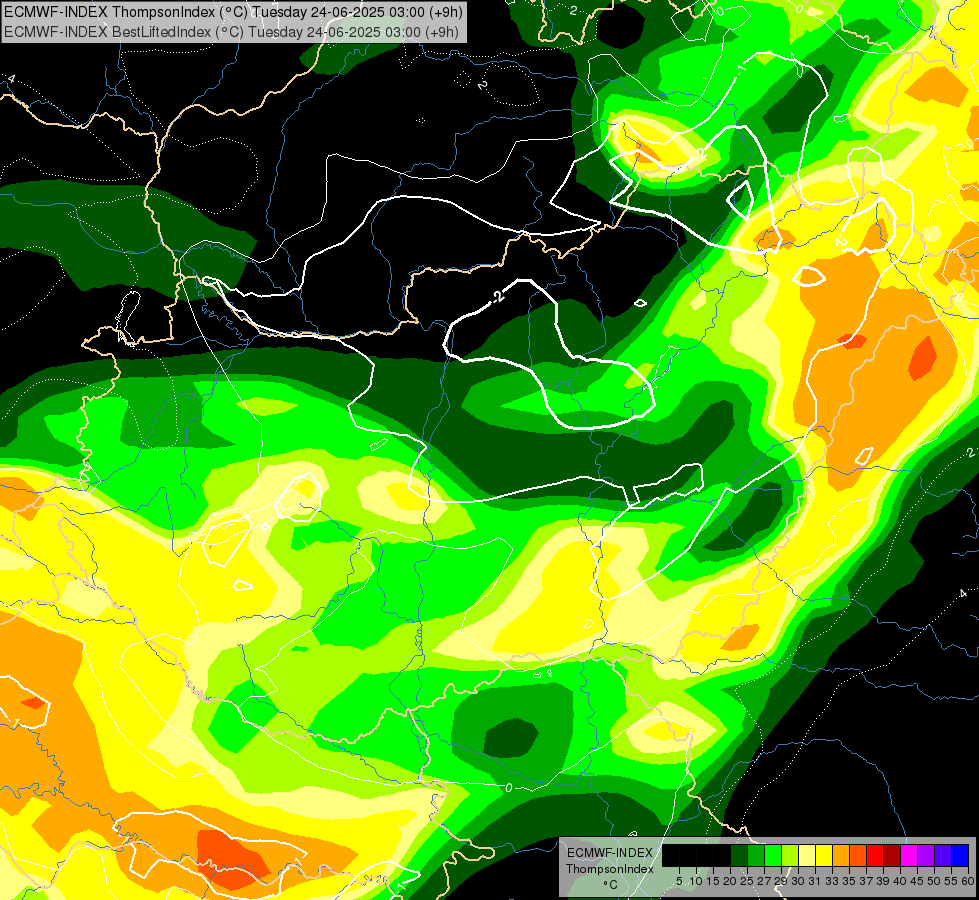Click the dark green 20-25 legend swatch

click(739, 855)
